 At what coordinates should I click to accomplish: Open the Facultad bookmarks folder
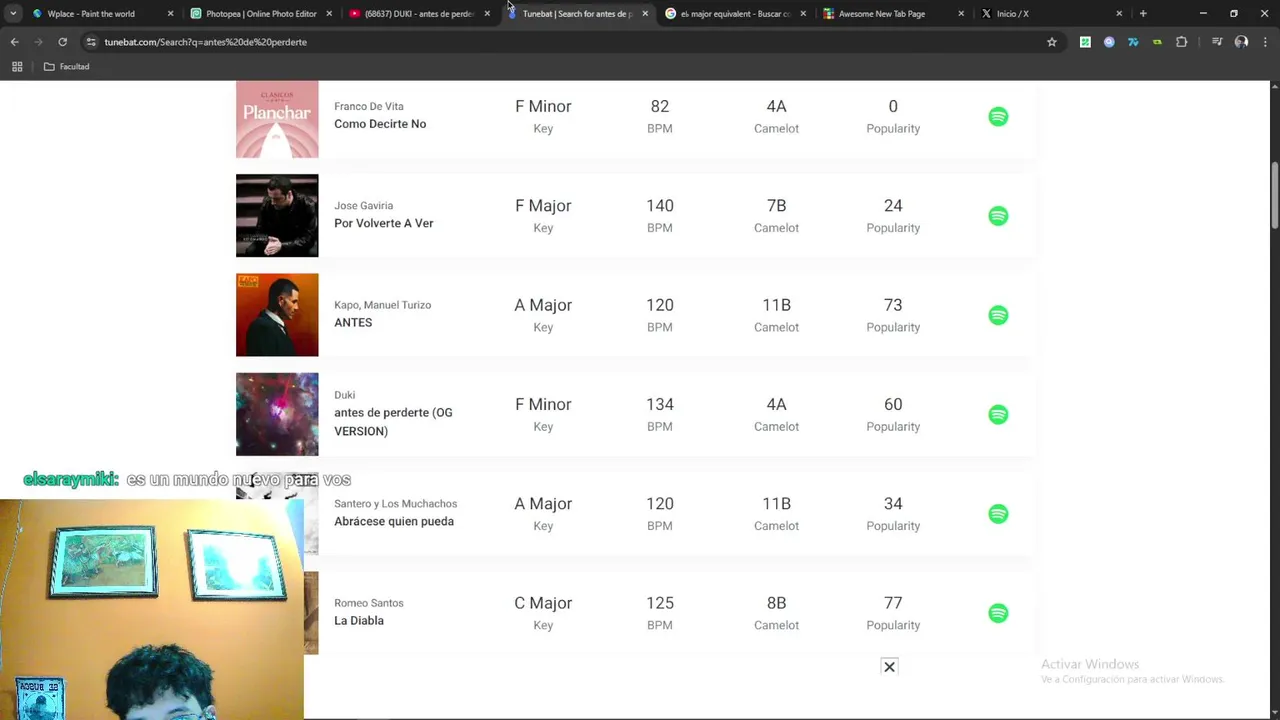67,67
